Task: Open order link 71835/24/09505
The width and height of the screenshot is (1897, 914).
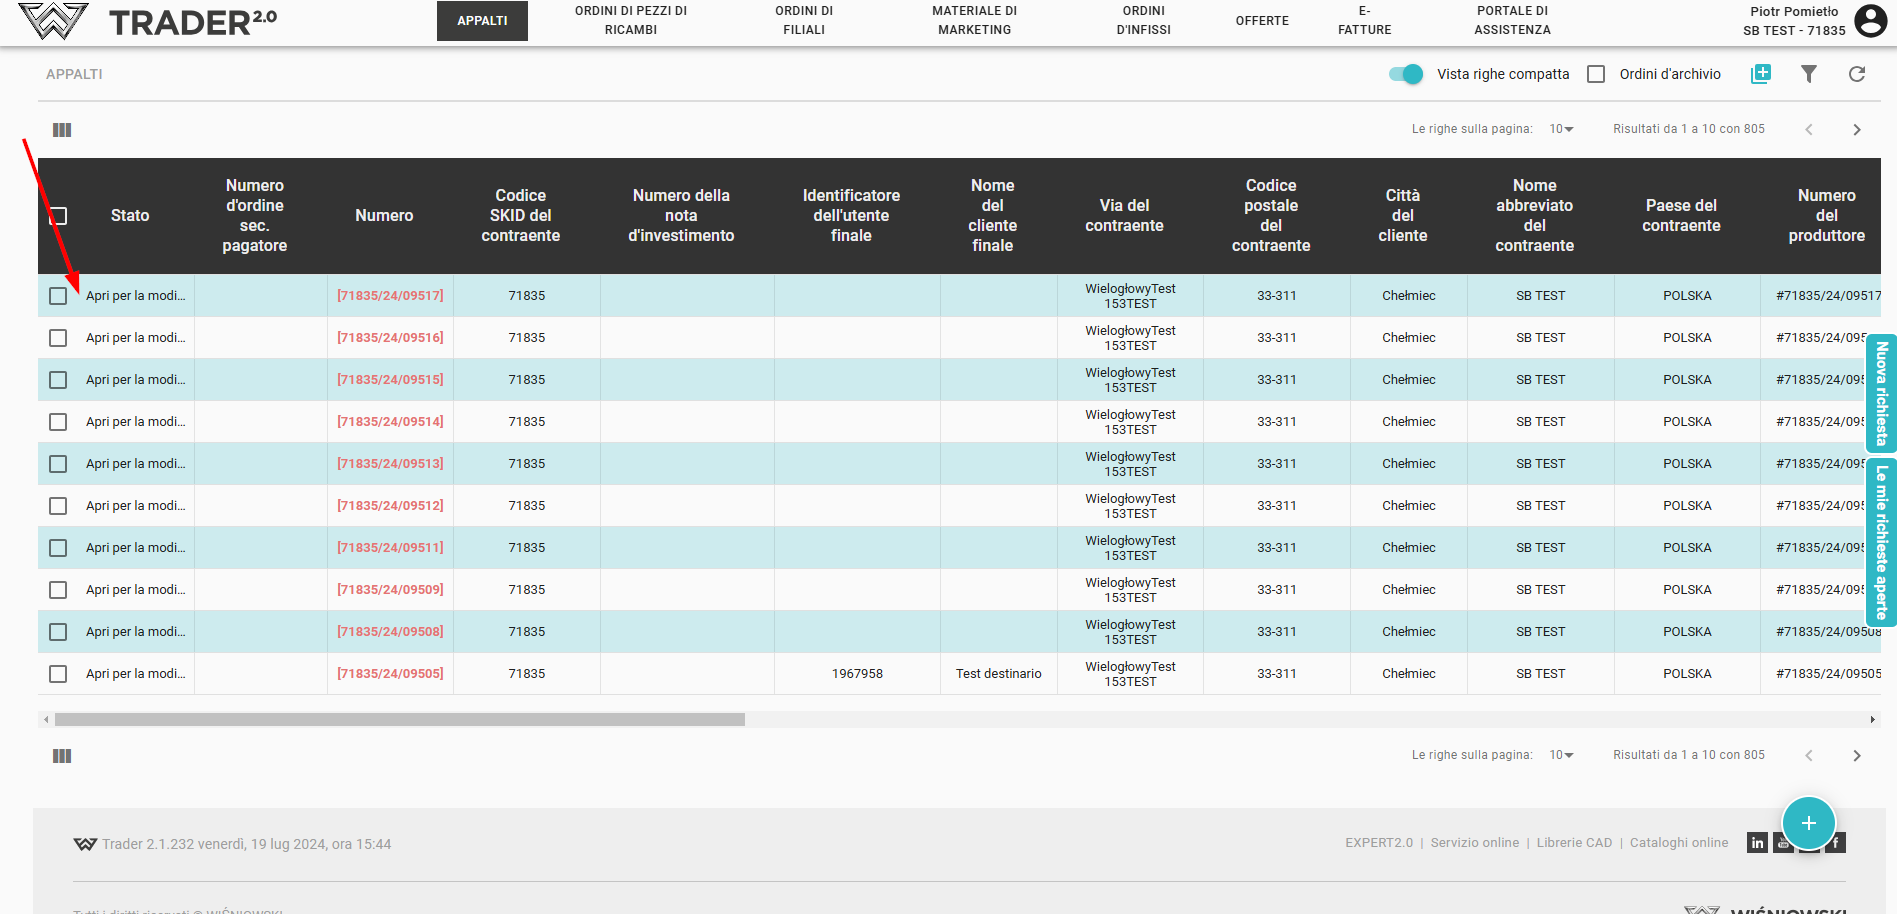Action: pos(390,674)
